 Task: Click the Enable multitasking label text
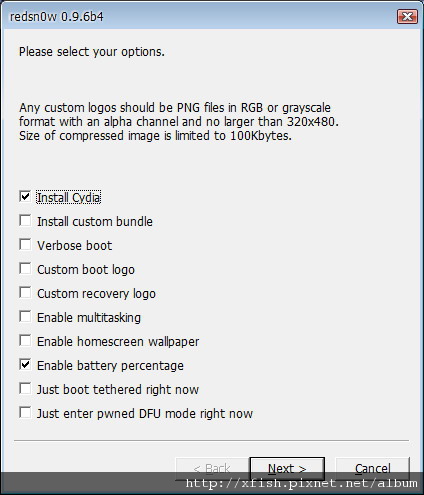89,318
